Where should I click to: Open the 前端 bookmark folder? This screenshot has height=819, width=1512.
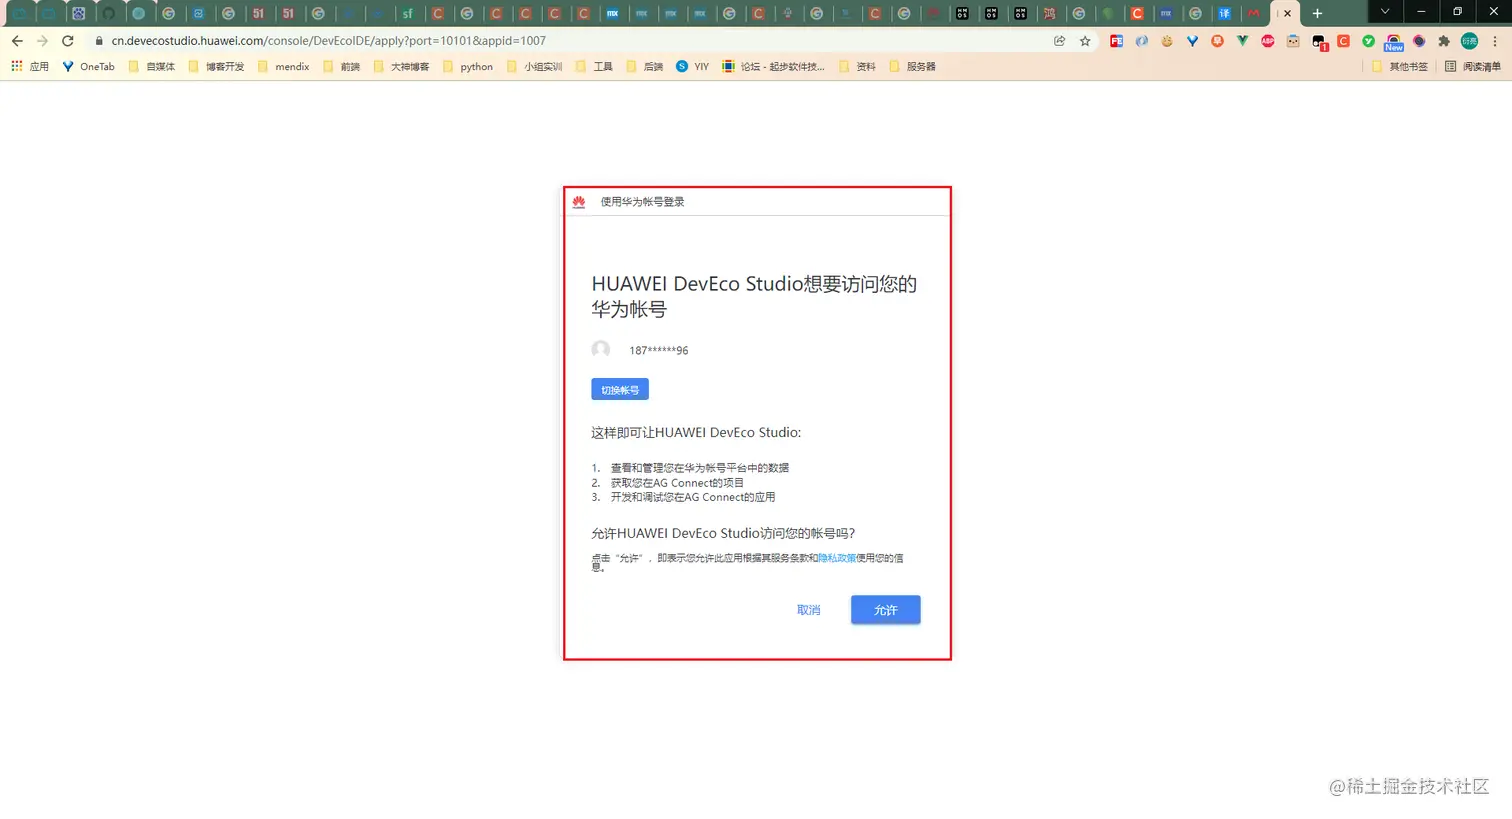coord(341,66)
